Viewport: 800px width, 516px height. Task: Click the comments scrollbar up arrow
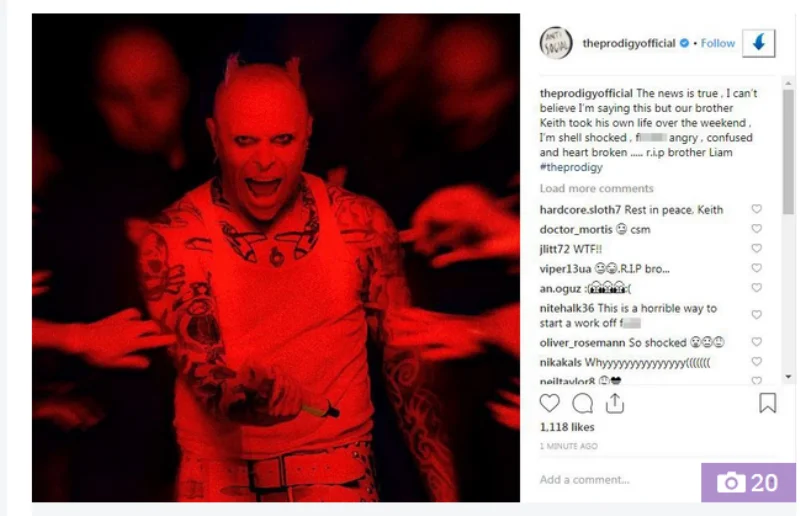click(x=788, y=83)
